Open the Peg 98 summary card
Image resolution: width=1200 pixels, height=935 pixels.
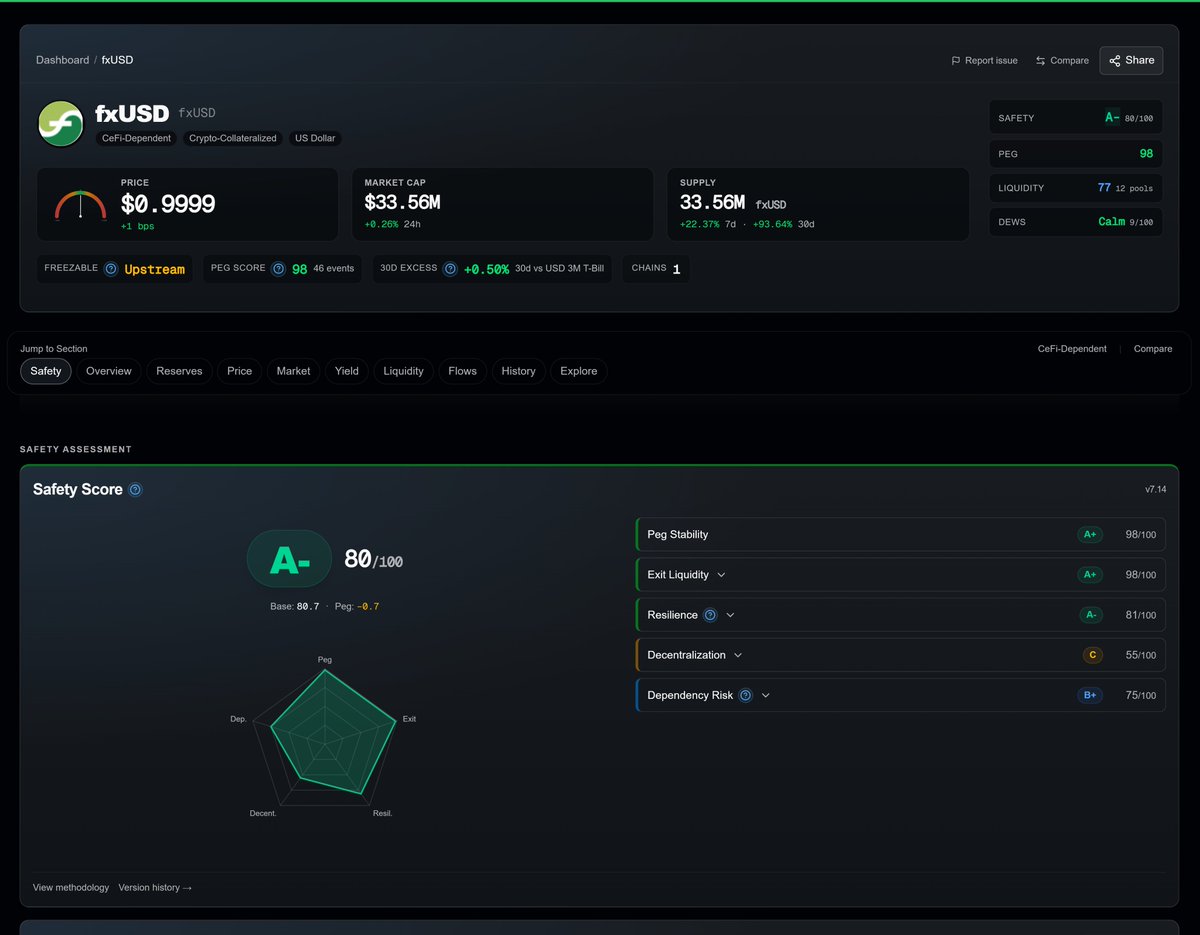1076,154
